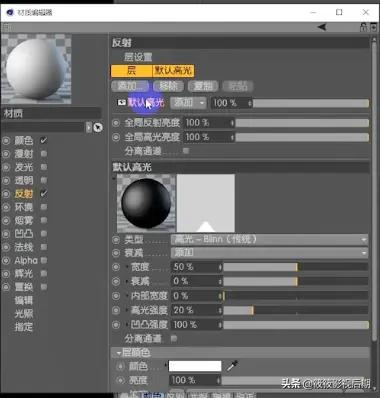380x398 pixels.
Task: Click the dot icon left of 辉光 channel
Action: coord(6,274)
